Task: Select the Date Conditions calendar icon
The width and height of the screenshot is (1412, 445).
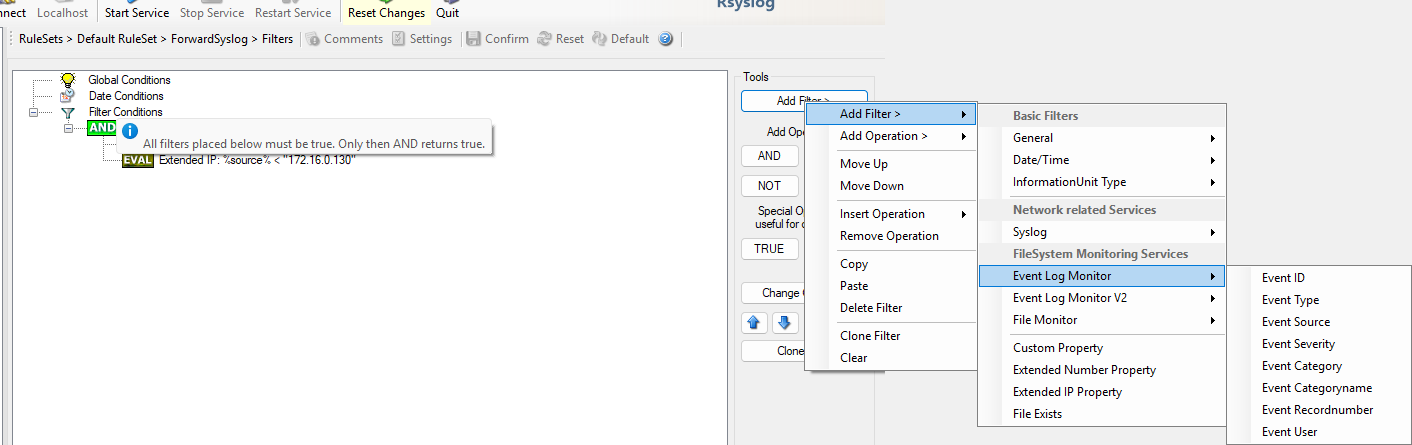Action: tap(68, 96)
